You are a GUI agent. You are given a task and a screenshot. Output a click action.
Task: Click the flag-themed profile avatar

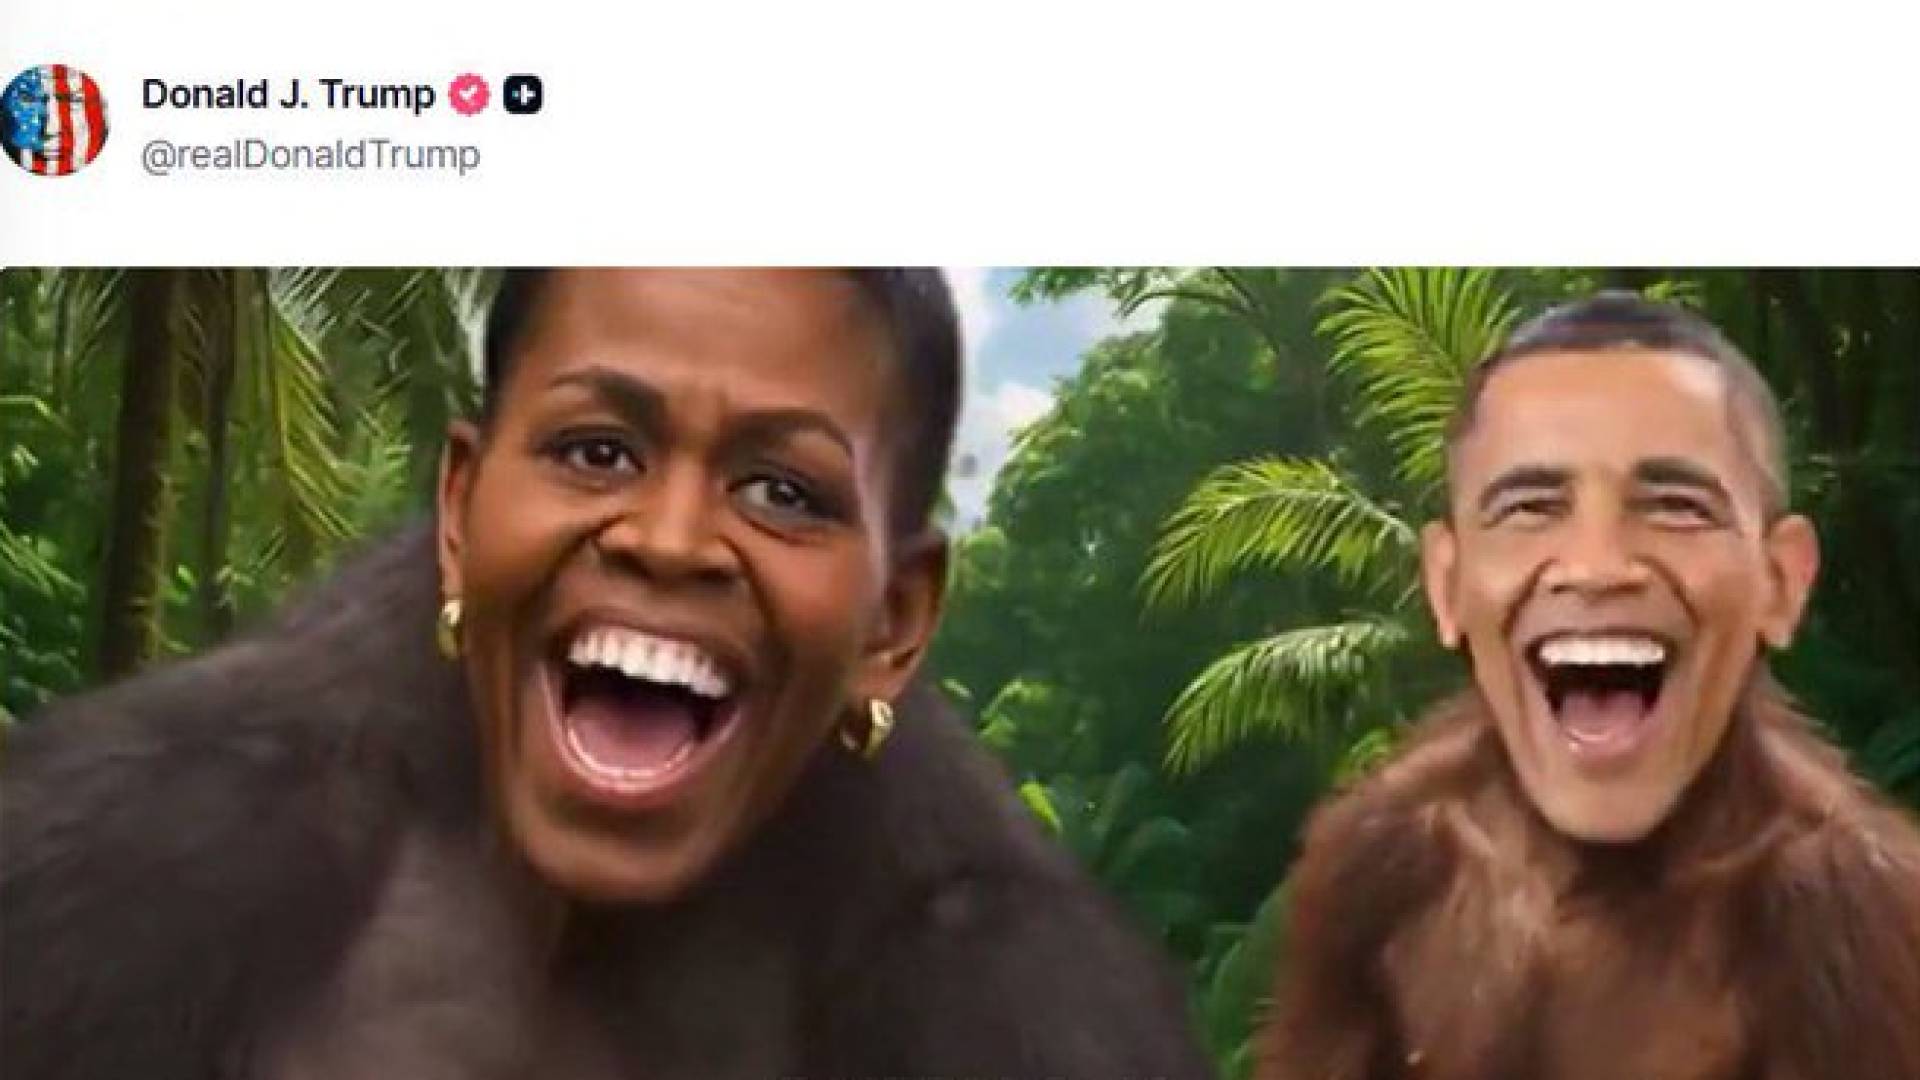54,120
